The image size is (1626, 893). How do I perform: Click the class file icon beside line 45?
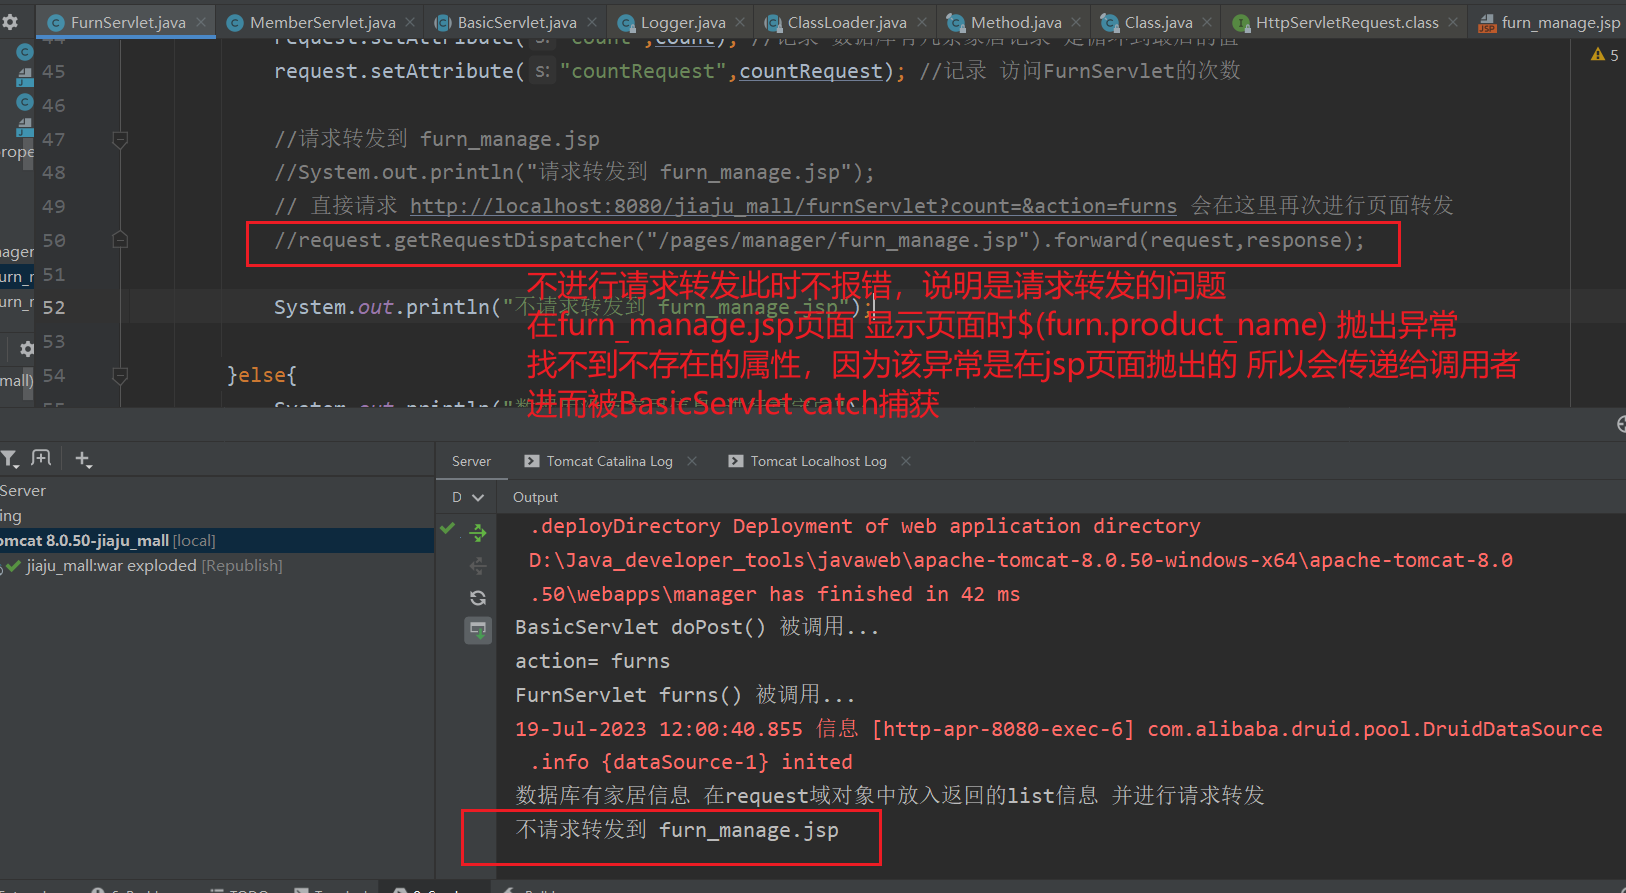point(25,52)
